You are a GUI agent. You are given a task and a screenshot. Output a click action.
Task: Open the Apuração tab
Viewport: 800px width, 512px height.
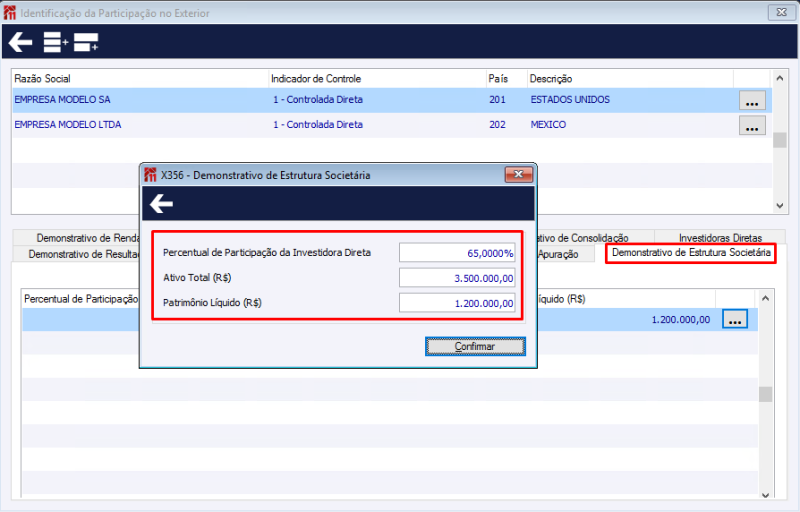coord(565,254)
